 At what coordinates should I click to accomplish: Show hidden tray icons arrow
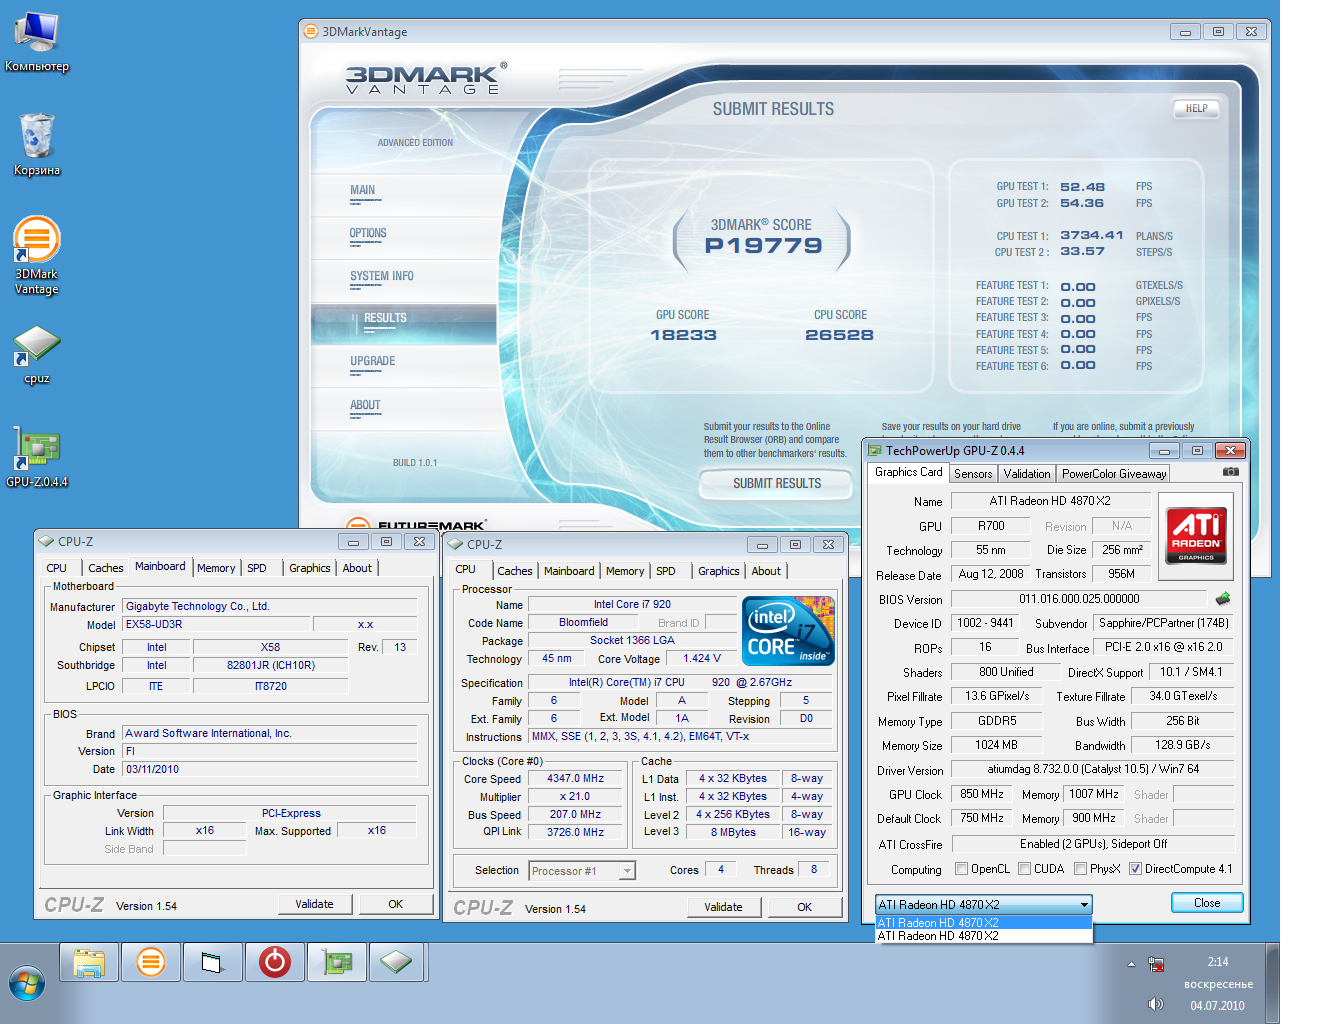pyautogui.click(x=1131, y=965)
